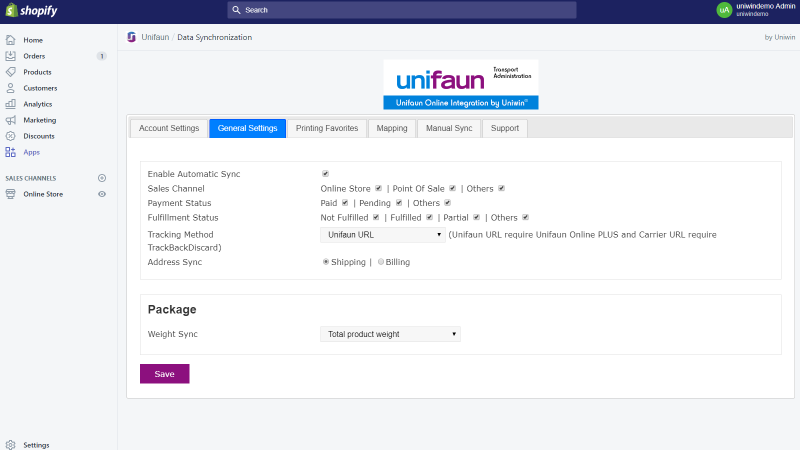Click Unifaun breadcrumb link
The width and height of the screenshot is (800, 450).
pos(155,37)
